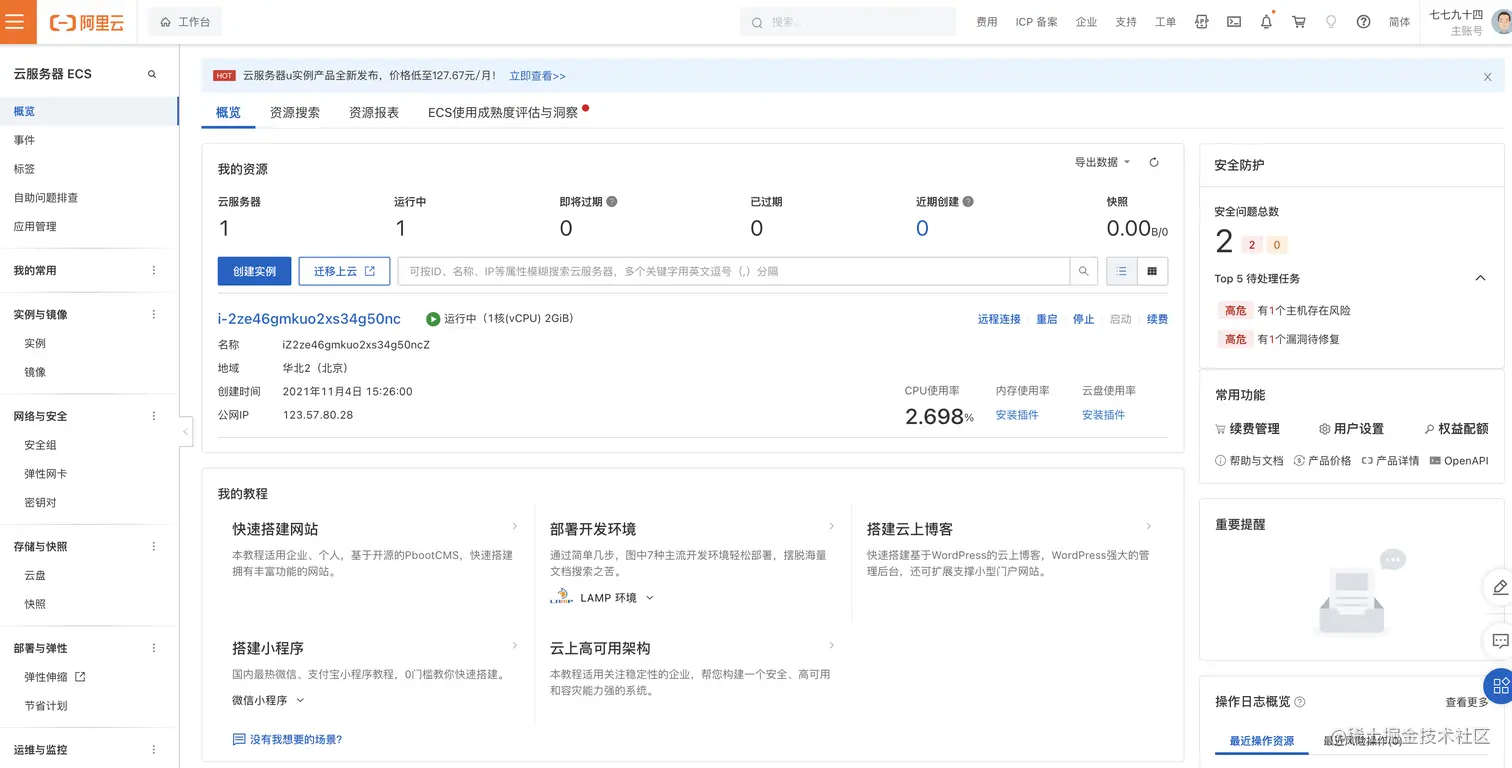Screen dimensions: 1512x768
Task: Close the HOT announcement banner
Action: 1487,76
